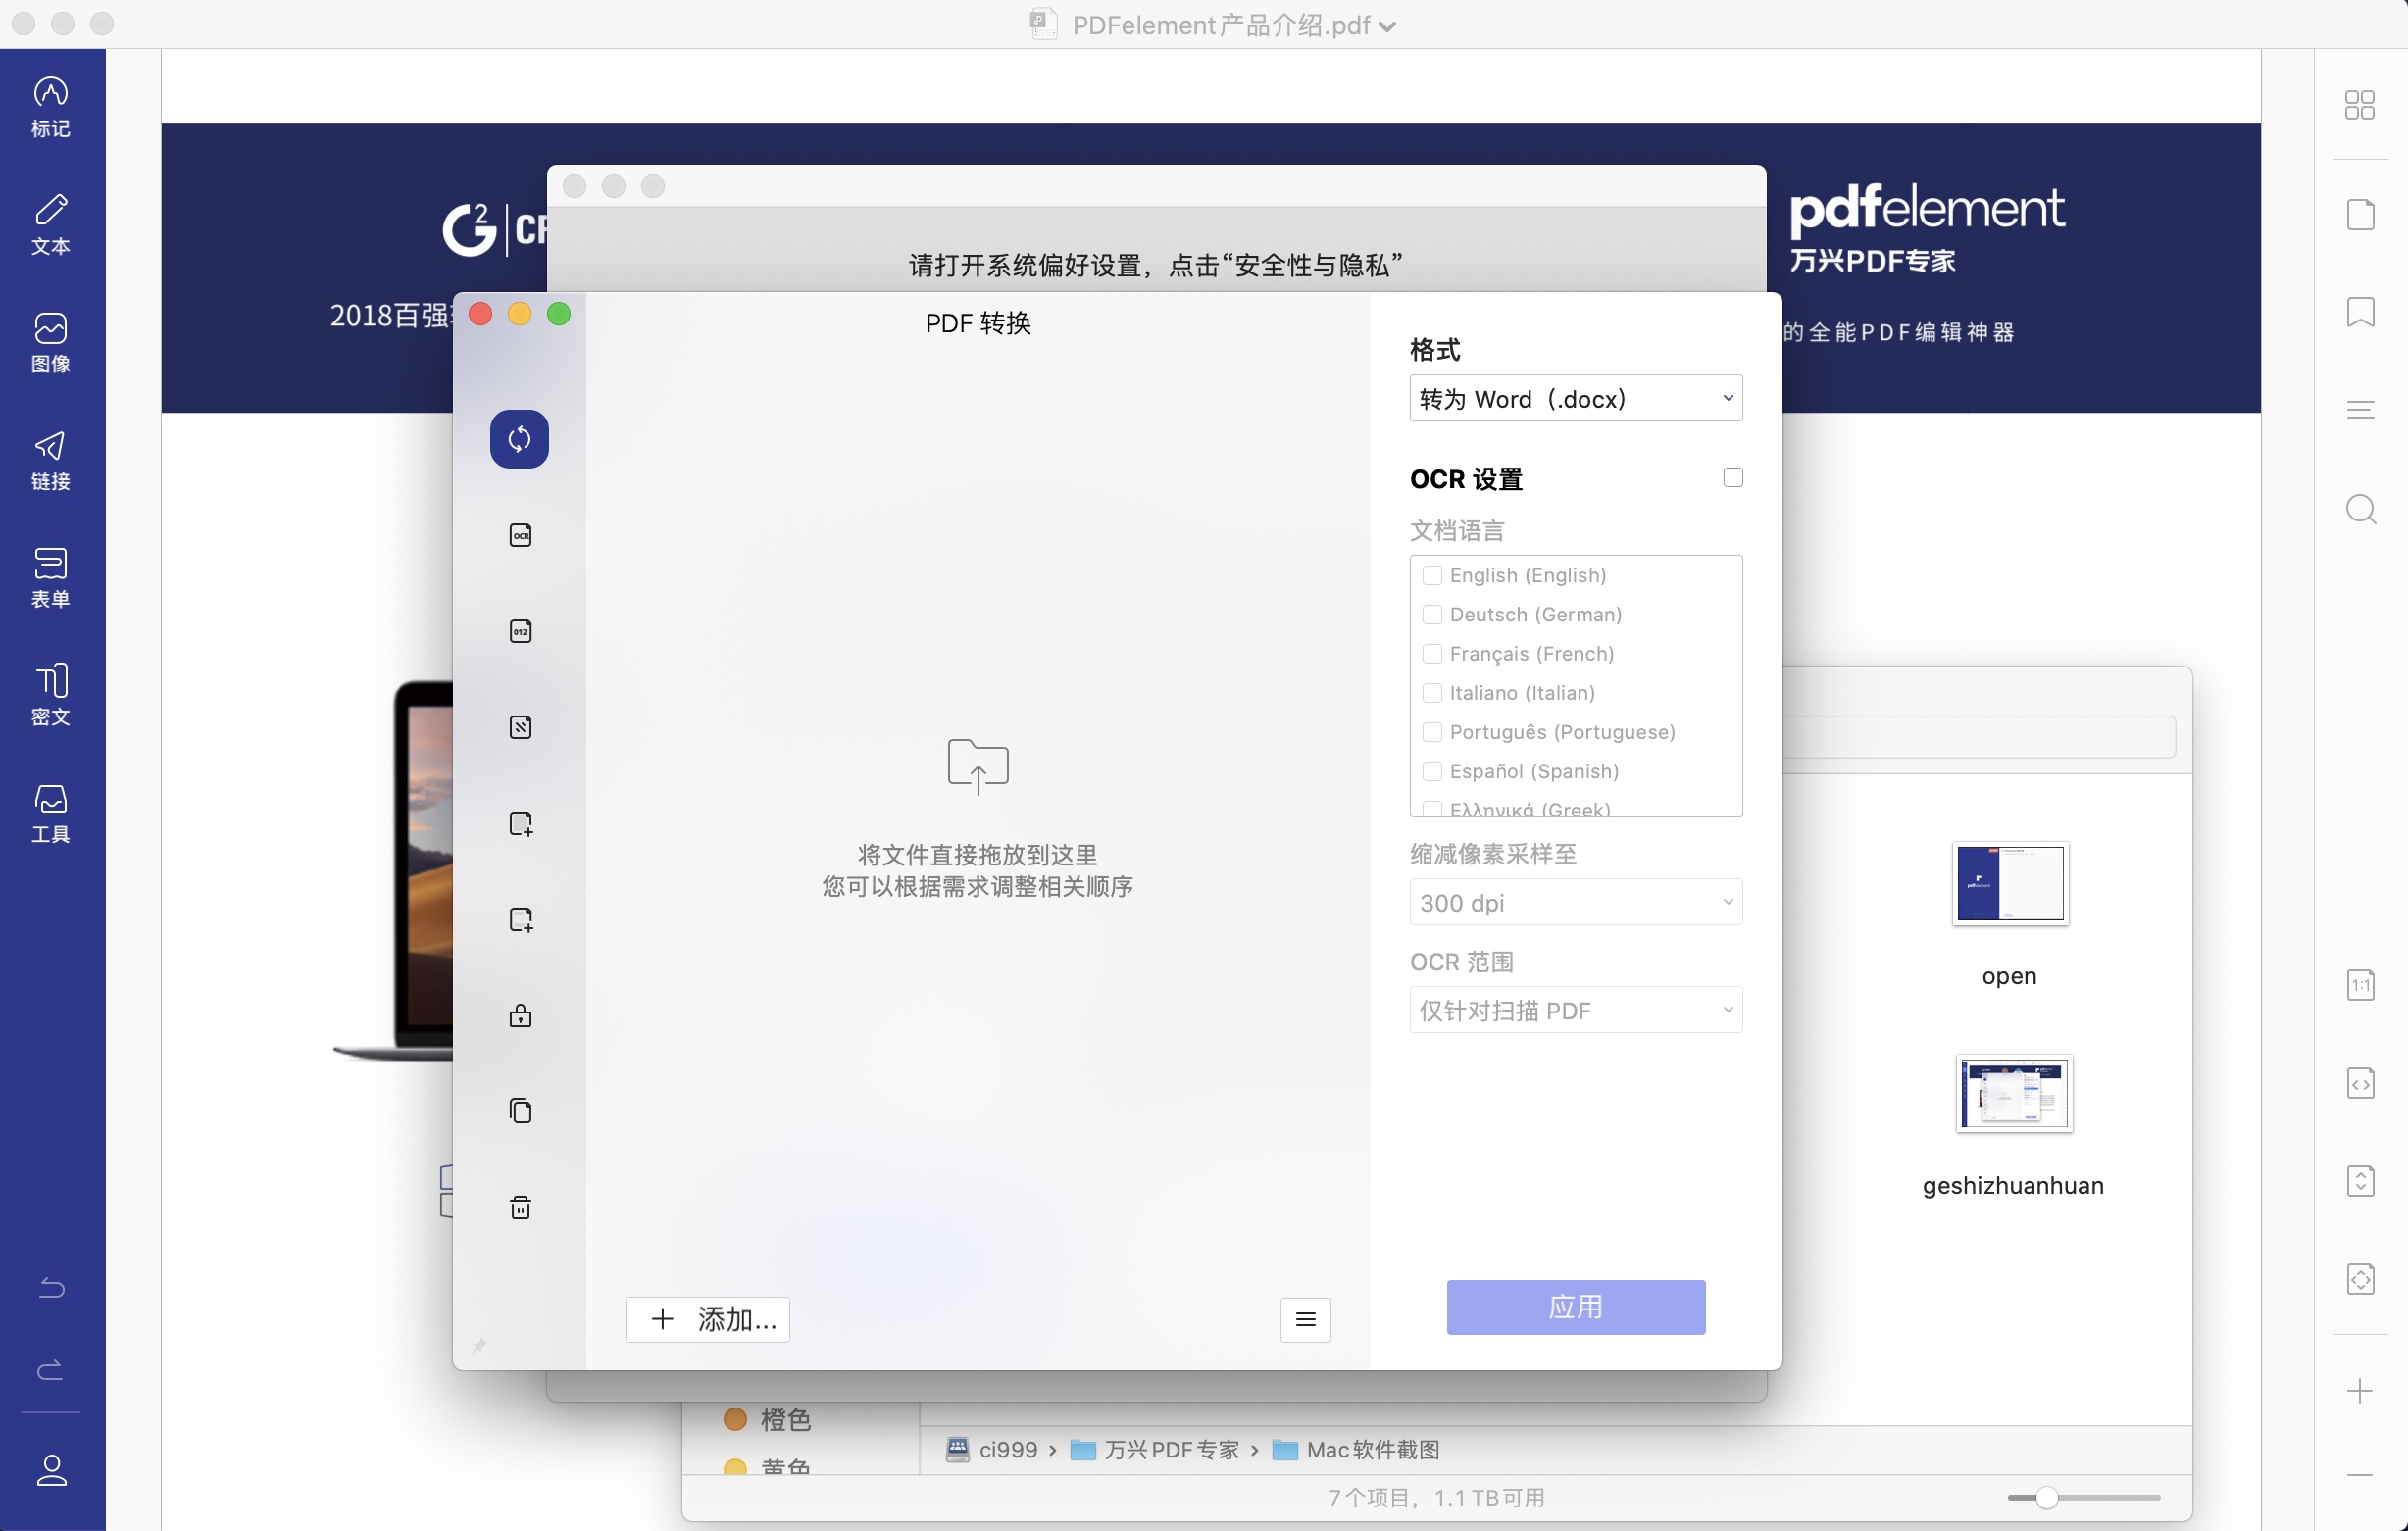The image size is (2408, 1531).
Task: Click the file drop area upload icon
Action: click(x=977, y=767)
